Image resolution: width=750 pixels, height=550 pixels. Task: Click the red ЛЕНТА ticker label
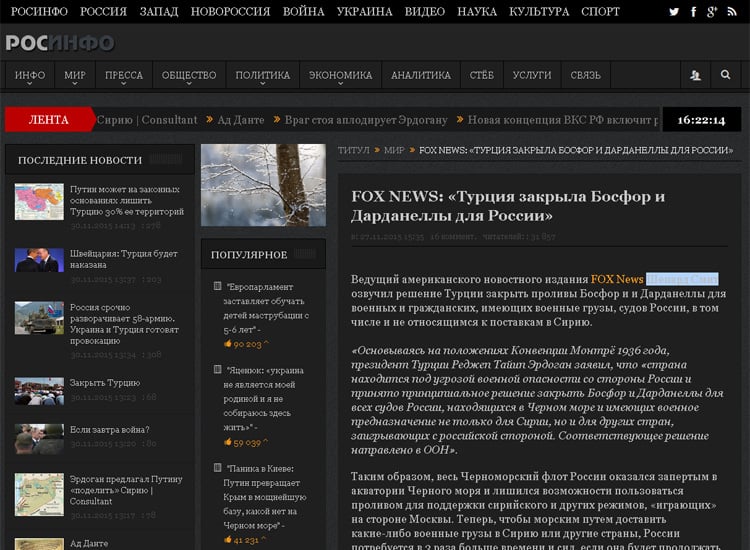49,120
